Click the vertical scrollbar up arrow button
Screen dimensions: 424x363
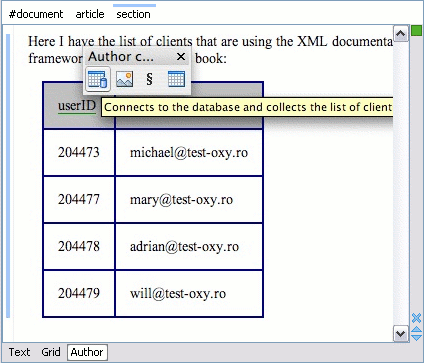[401, 33]
